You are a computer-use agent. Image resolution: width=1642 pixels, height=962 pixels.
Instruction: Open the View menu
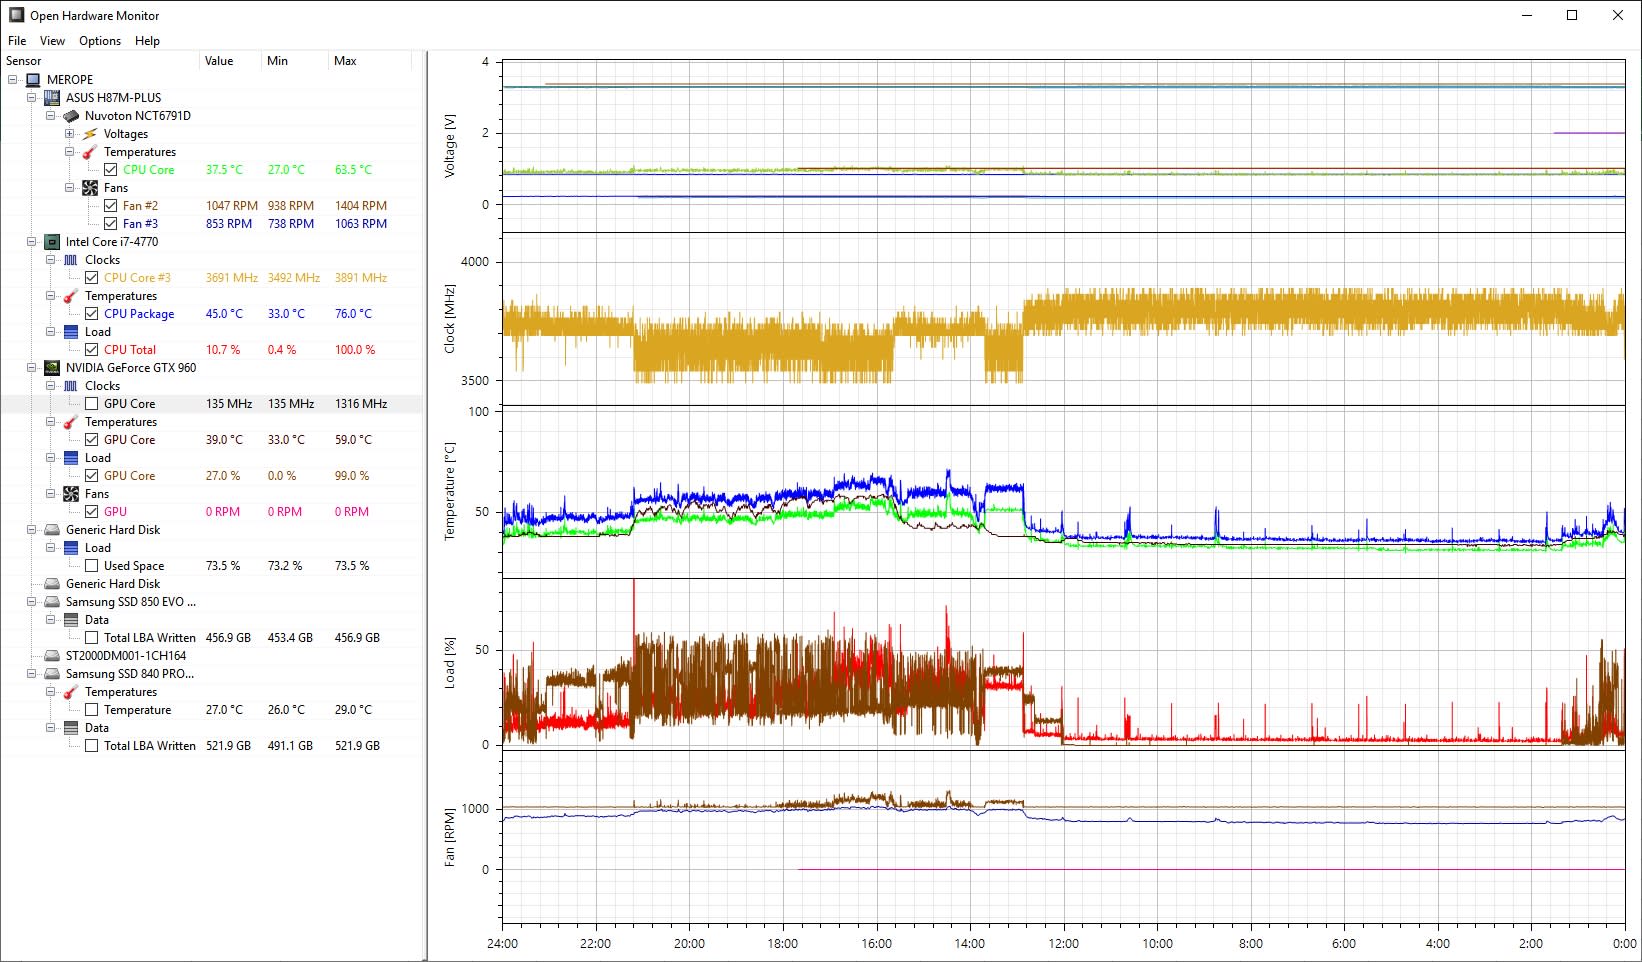tap(52, 41)
